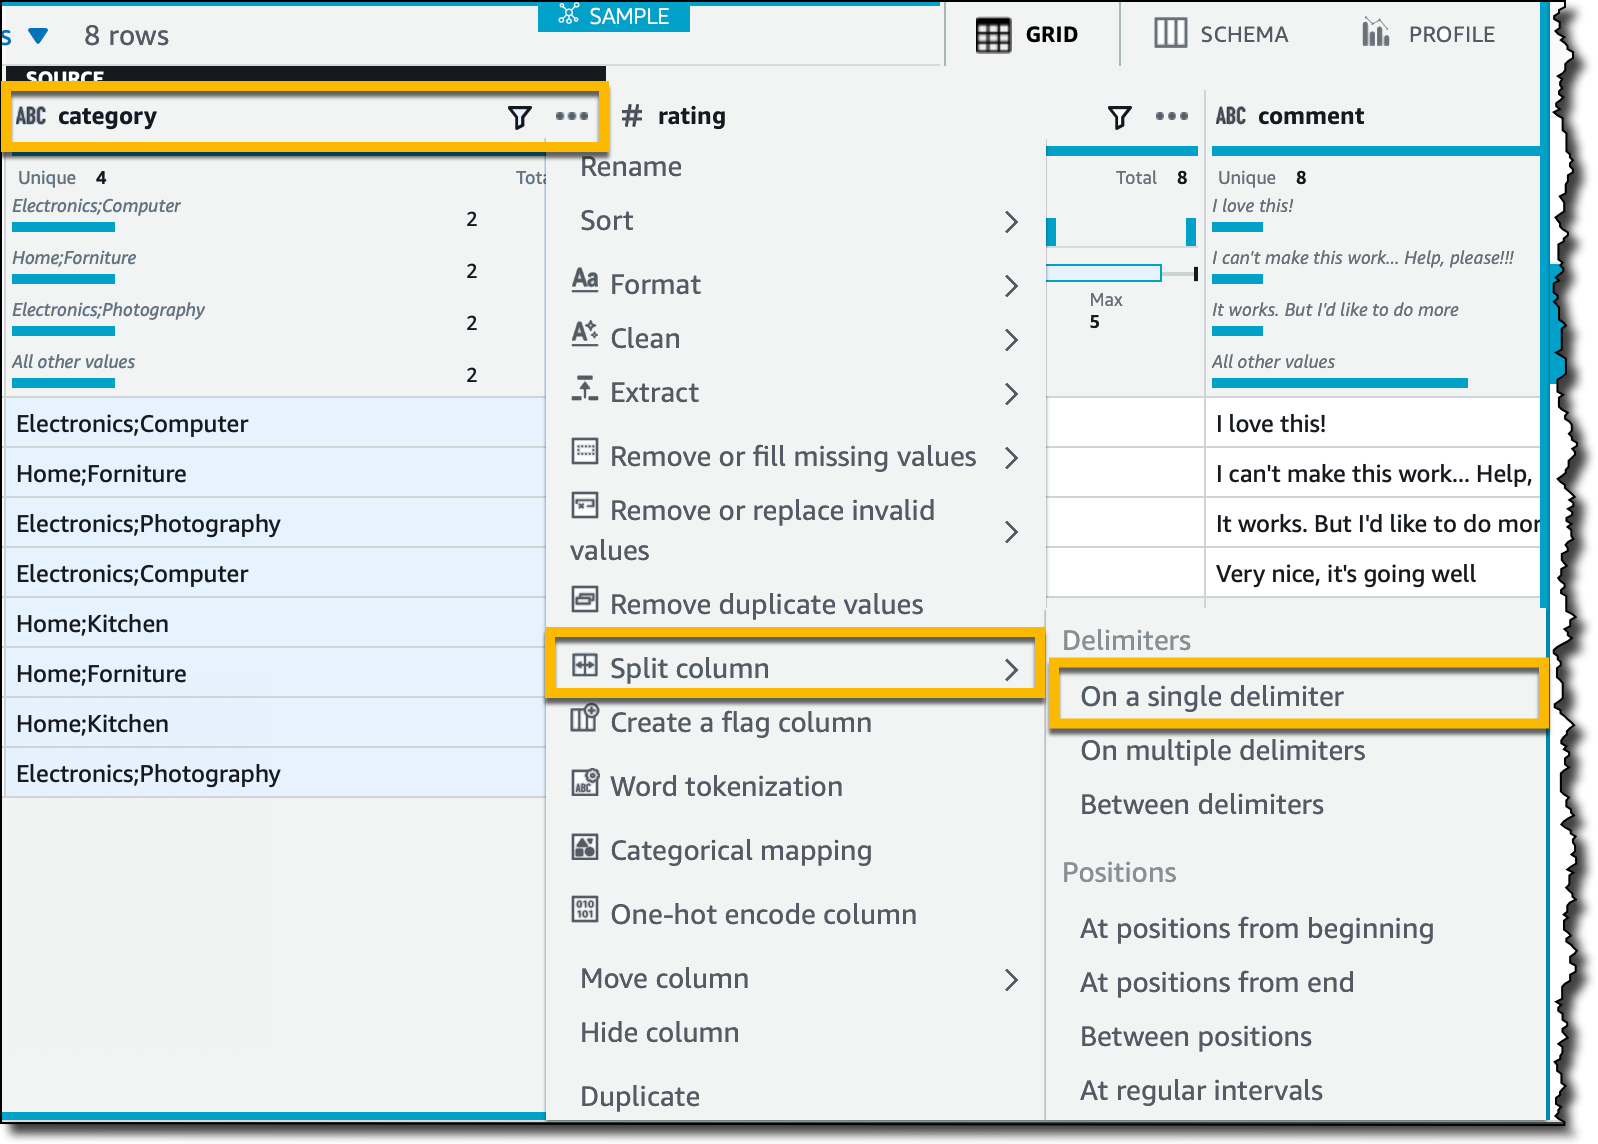
Task: Click the Categorical mapping icon
Action: point(585,847)
